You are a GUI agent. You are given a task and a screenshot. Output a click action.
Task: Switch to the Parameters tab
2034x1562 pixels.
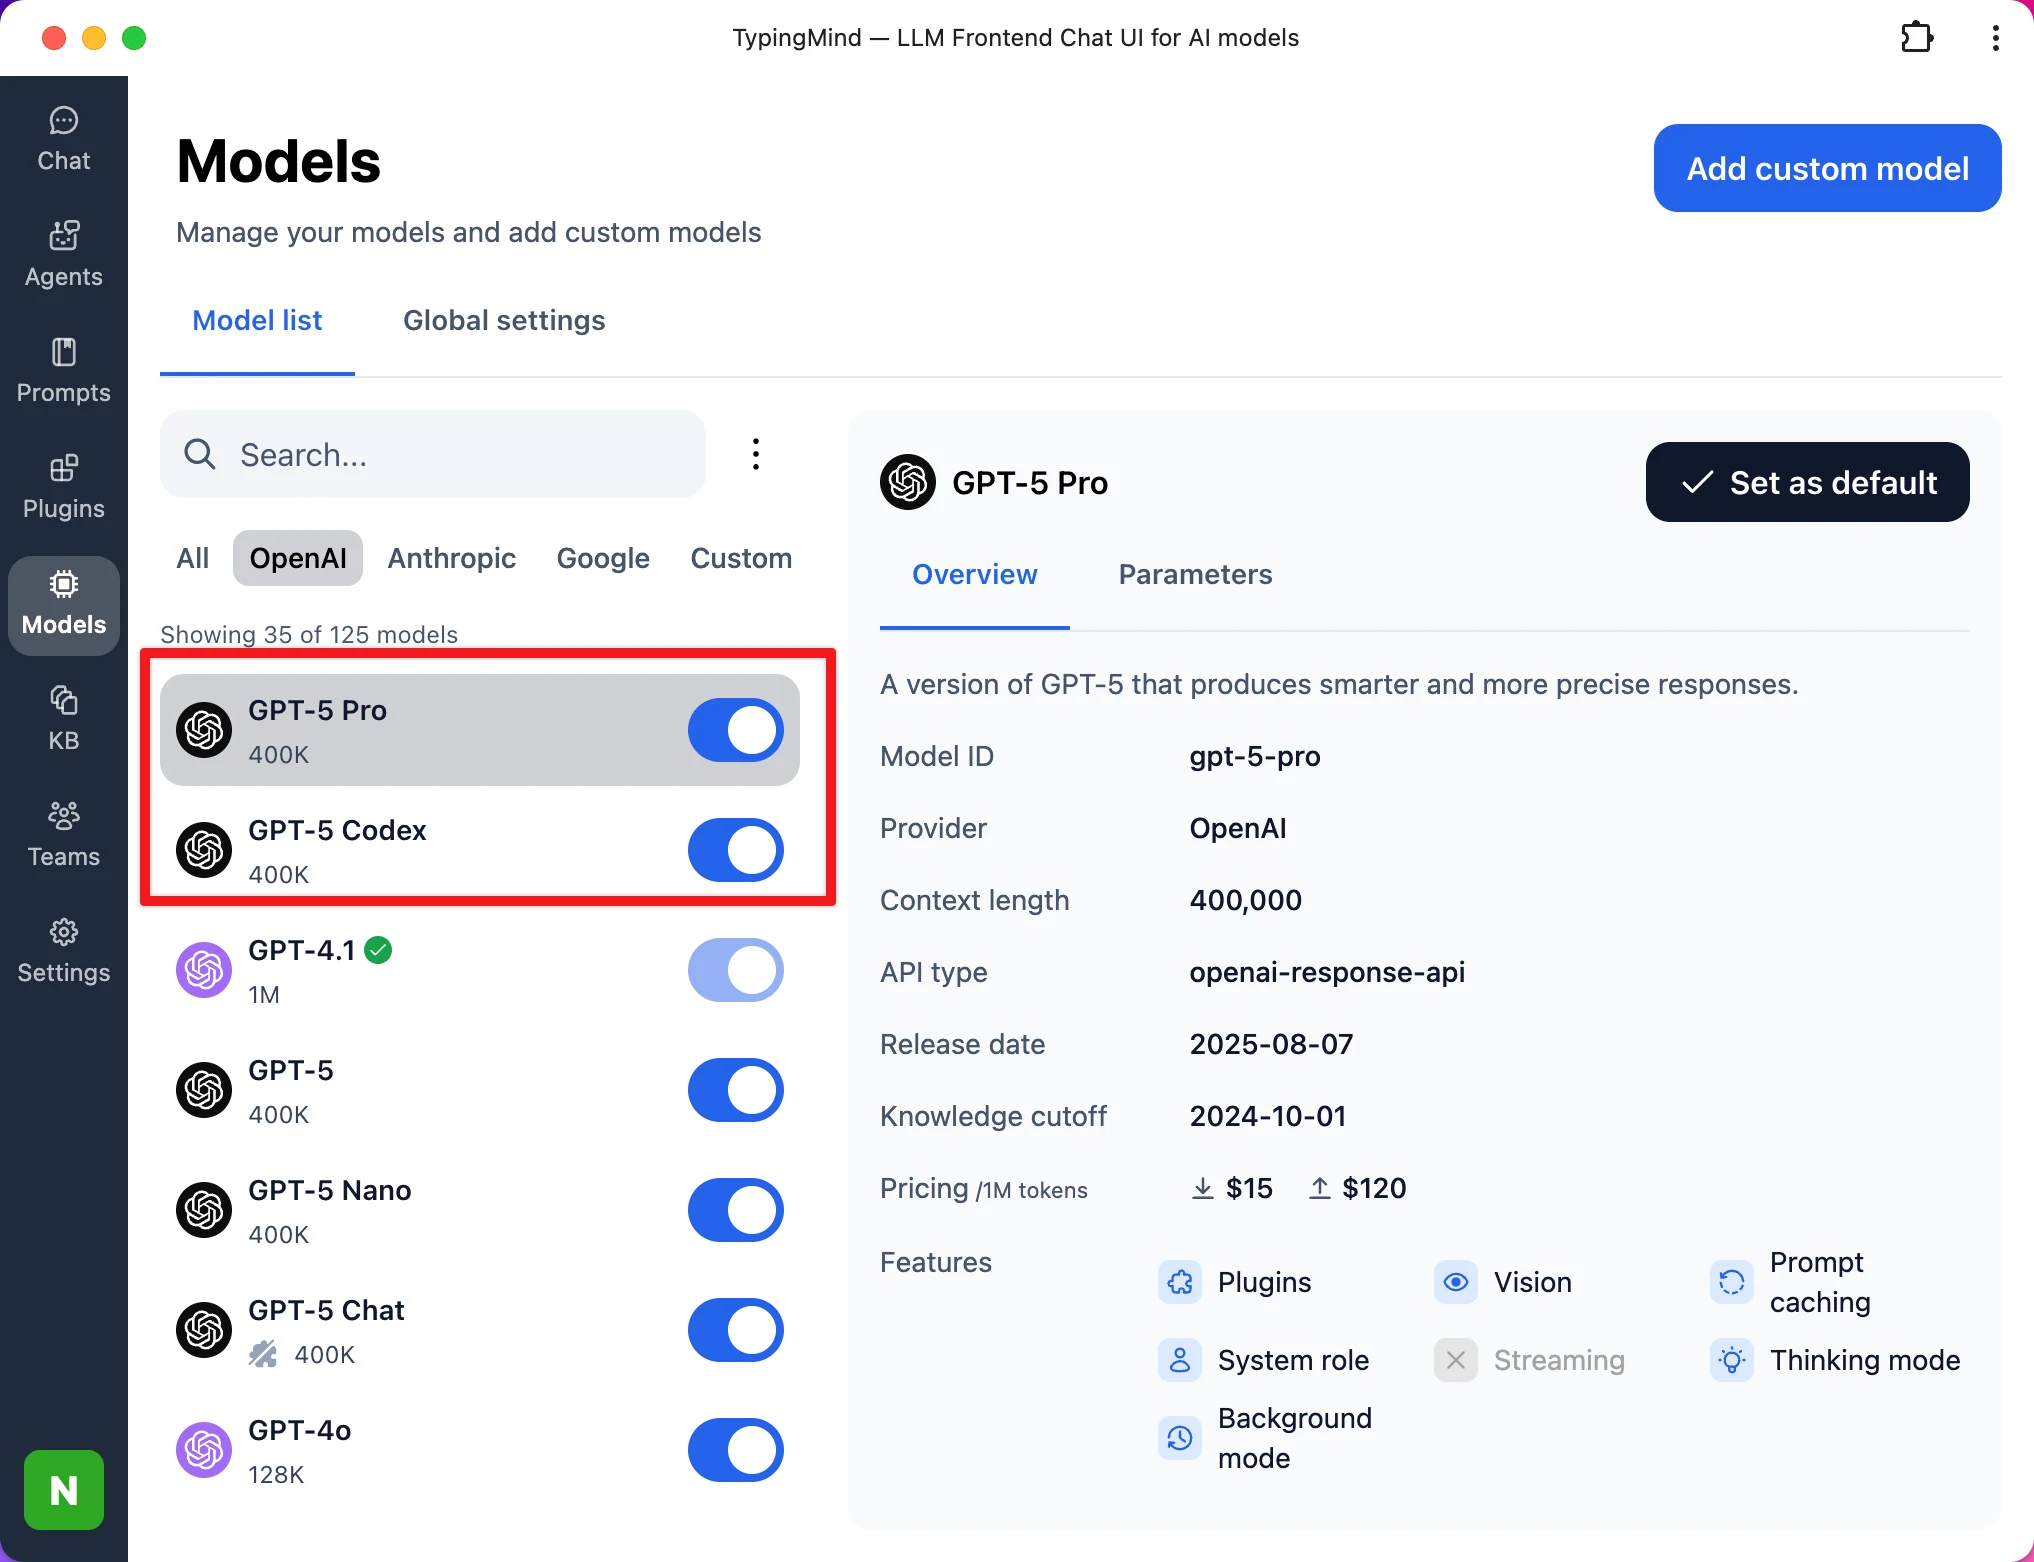tap(1195, 574)
